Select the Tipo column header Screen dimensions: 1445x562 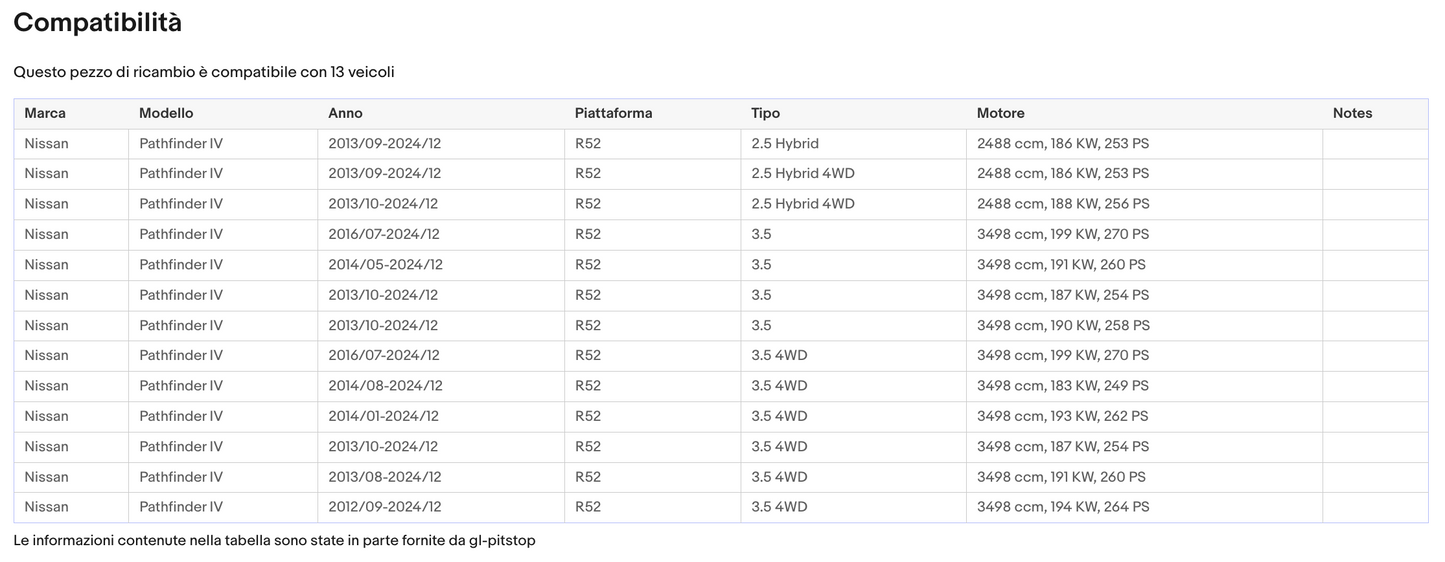[765, 113]
